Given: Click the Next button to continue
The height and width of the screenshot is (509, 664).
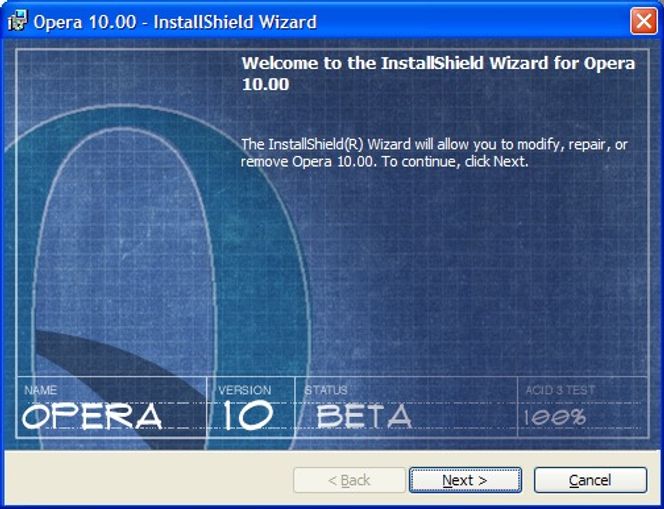Looking at the screenshot, I should point(465,480).
